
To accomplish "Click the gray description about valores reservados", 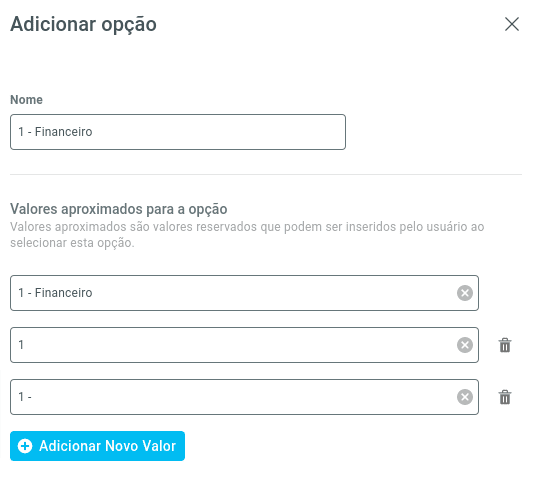I will 247,235.
